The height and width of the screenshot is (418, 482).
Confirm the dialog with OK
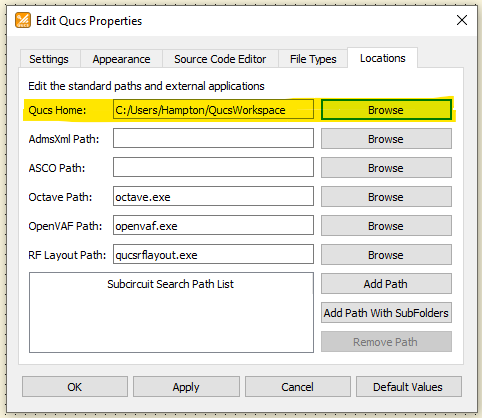click(75, 387)
